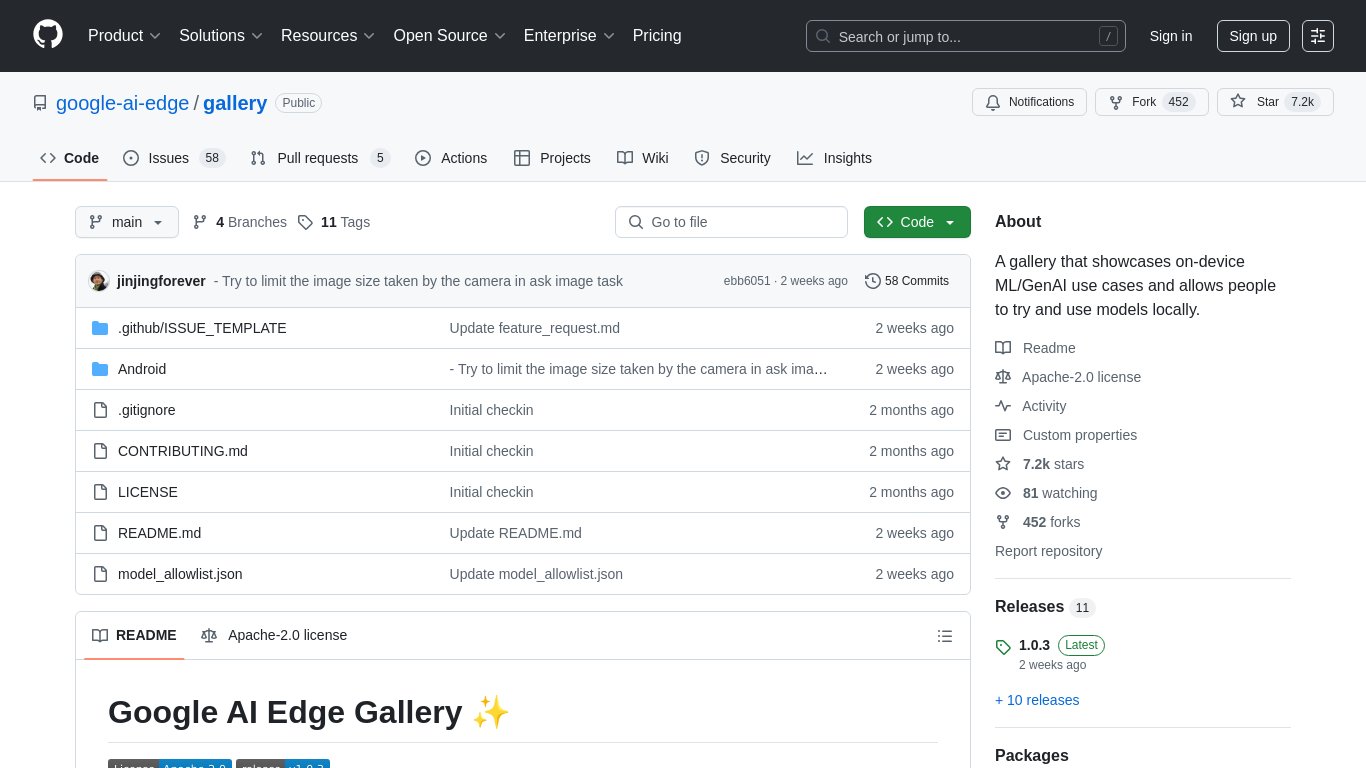Click the Sign up button
The width and height of the screenshot is (1366, 768).
coord(1252,36)
